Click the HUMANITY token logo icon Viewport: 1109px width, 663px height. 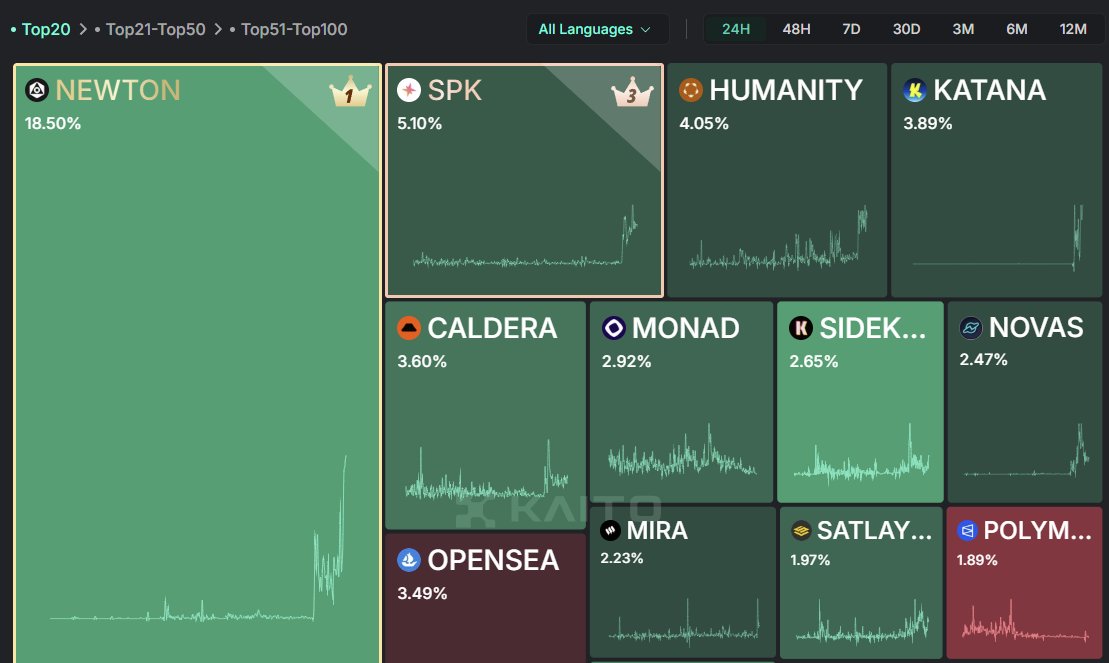coord(690,90)
